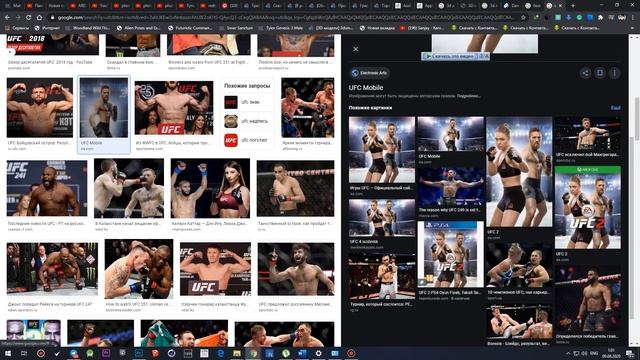Open 'Турнир, который состоится' similar image
640x360 pixels.
pyautogui.click(x=382, y=277)
